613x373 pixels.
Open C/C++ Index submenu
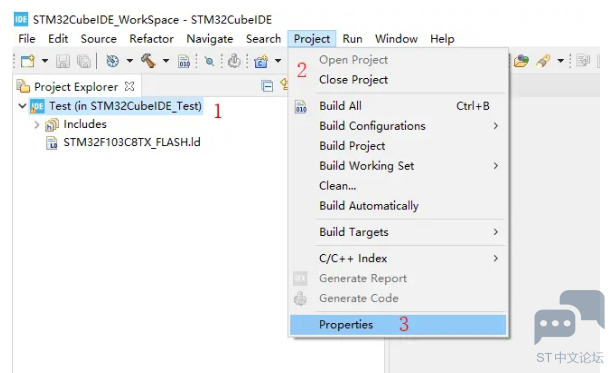pos(399,258)
